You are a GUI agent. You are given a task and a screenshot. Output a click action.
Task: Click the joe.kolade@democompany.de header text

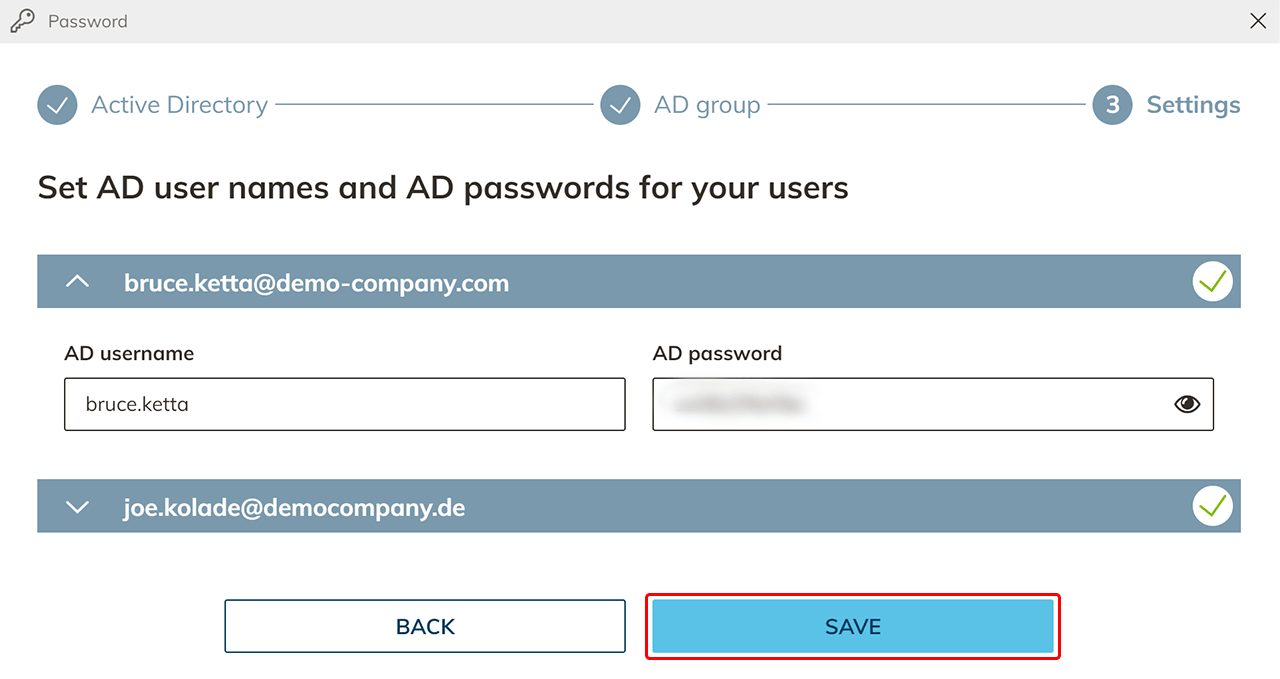tap(294, 507)
